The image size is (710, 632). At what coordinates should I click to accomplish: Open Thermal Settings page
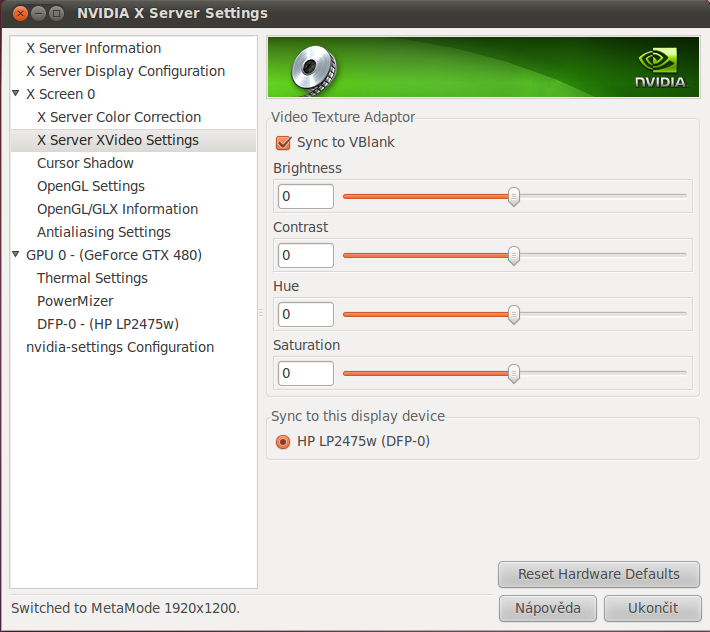pyautogui.click(x=92, y=278)
